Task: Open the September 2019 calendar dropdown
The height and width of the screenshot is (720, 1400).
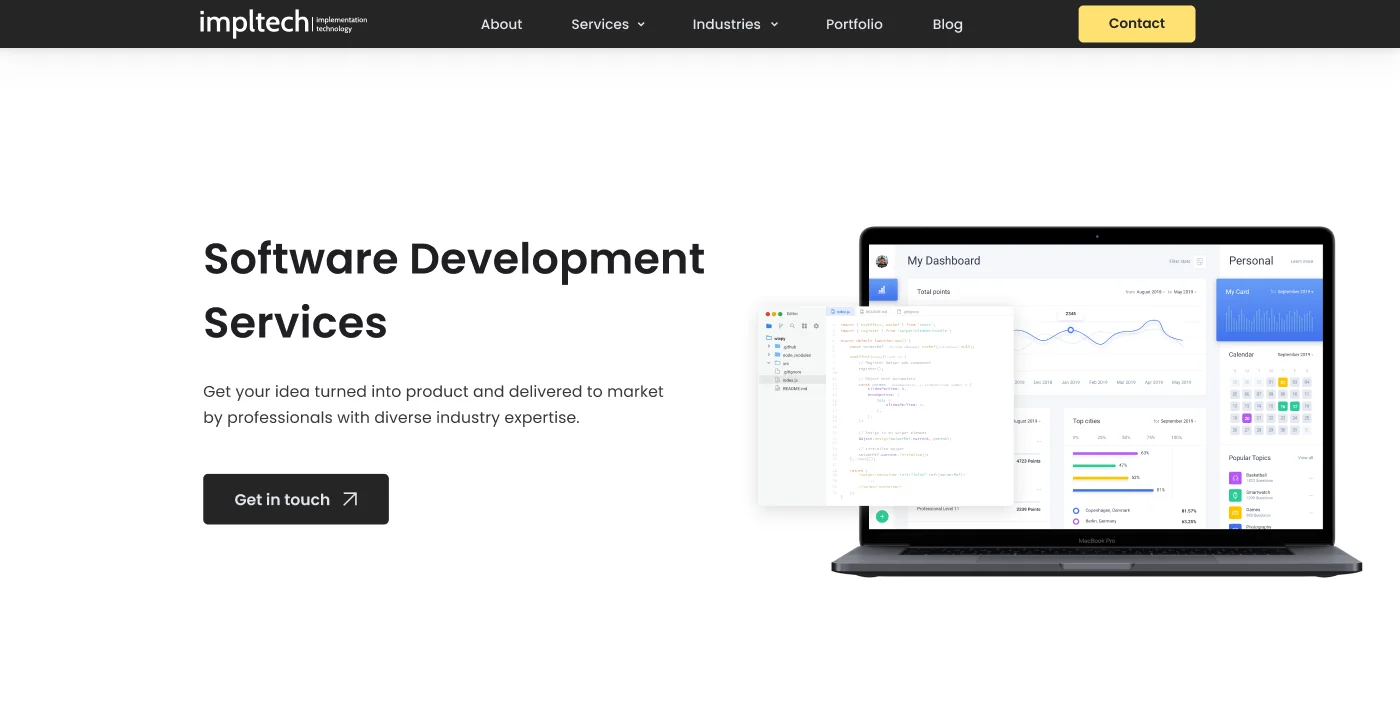Action: 1294,355
